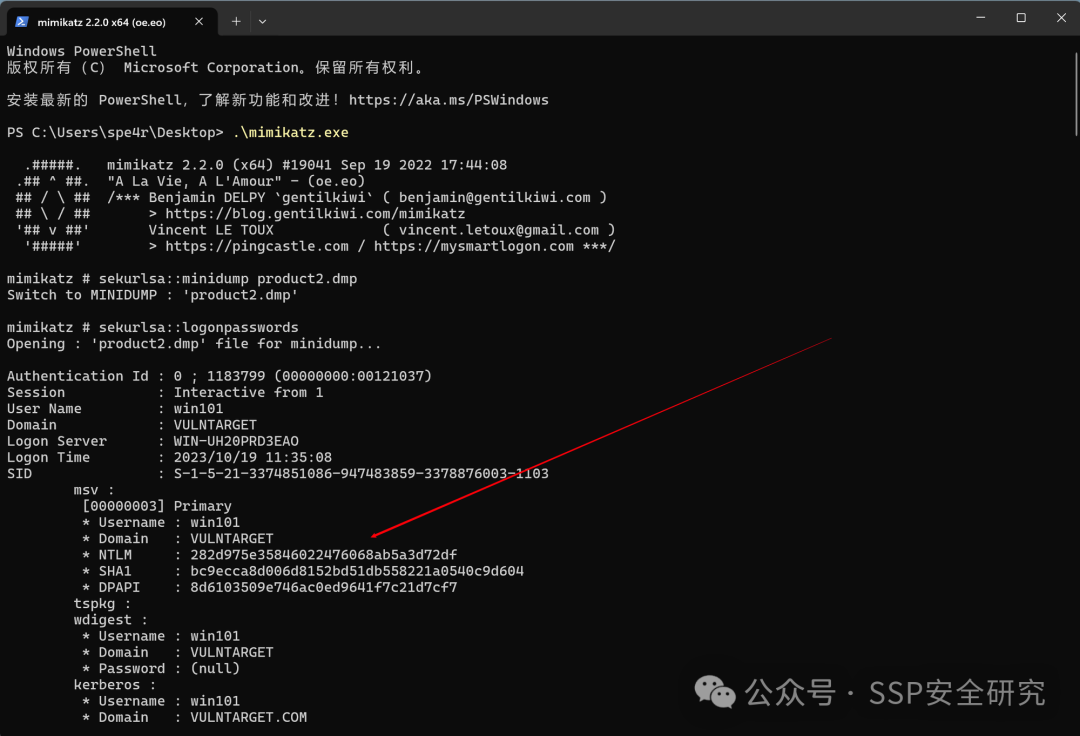Click the 'Opening : product2.dmp' output line

click(x=194, y=344)
